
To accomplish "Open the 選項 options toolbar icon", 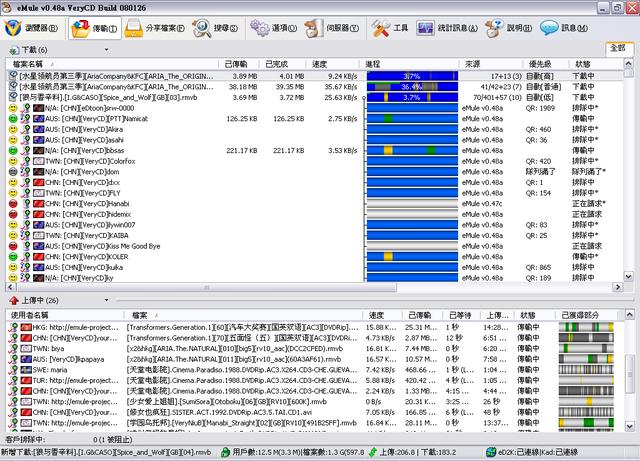I will (x=287, y=28).
